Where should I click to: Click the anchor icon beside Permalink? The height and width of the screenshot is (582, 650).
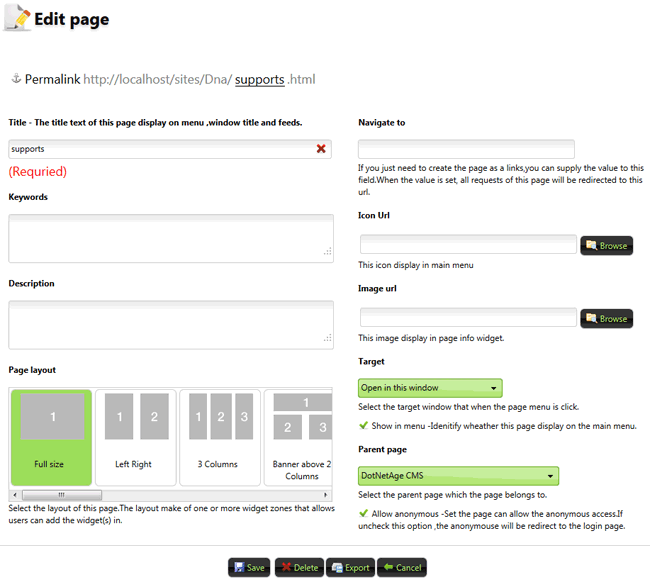point(16,78)
